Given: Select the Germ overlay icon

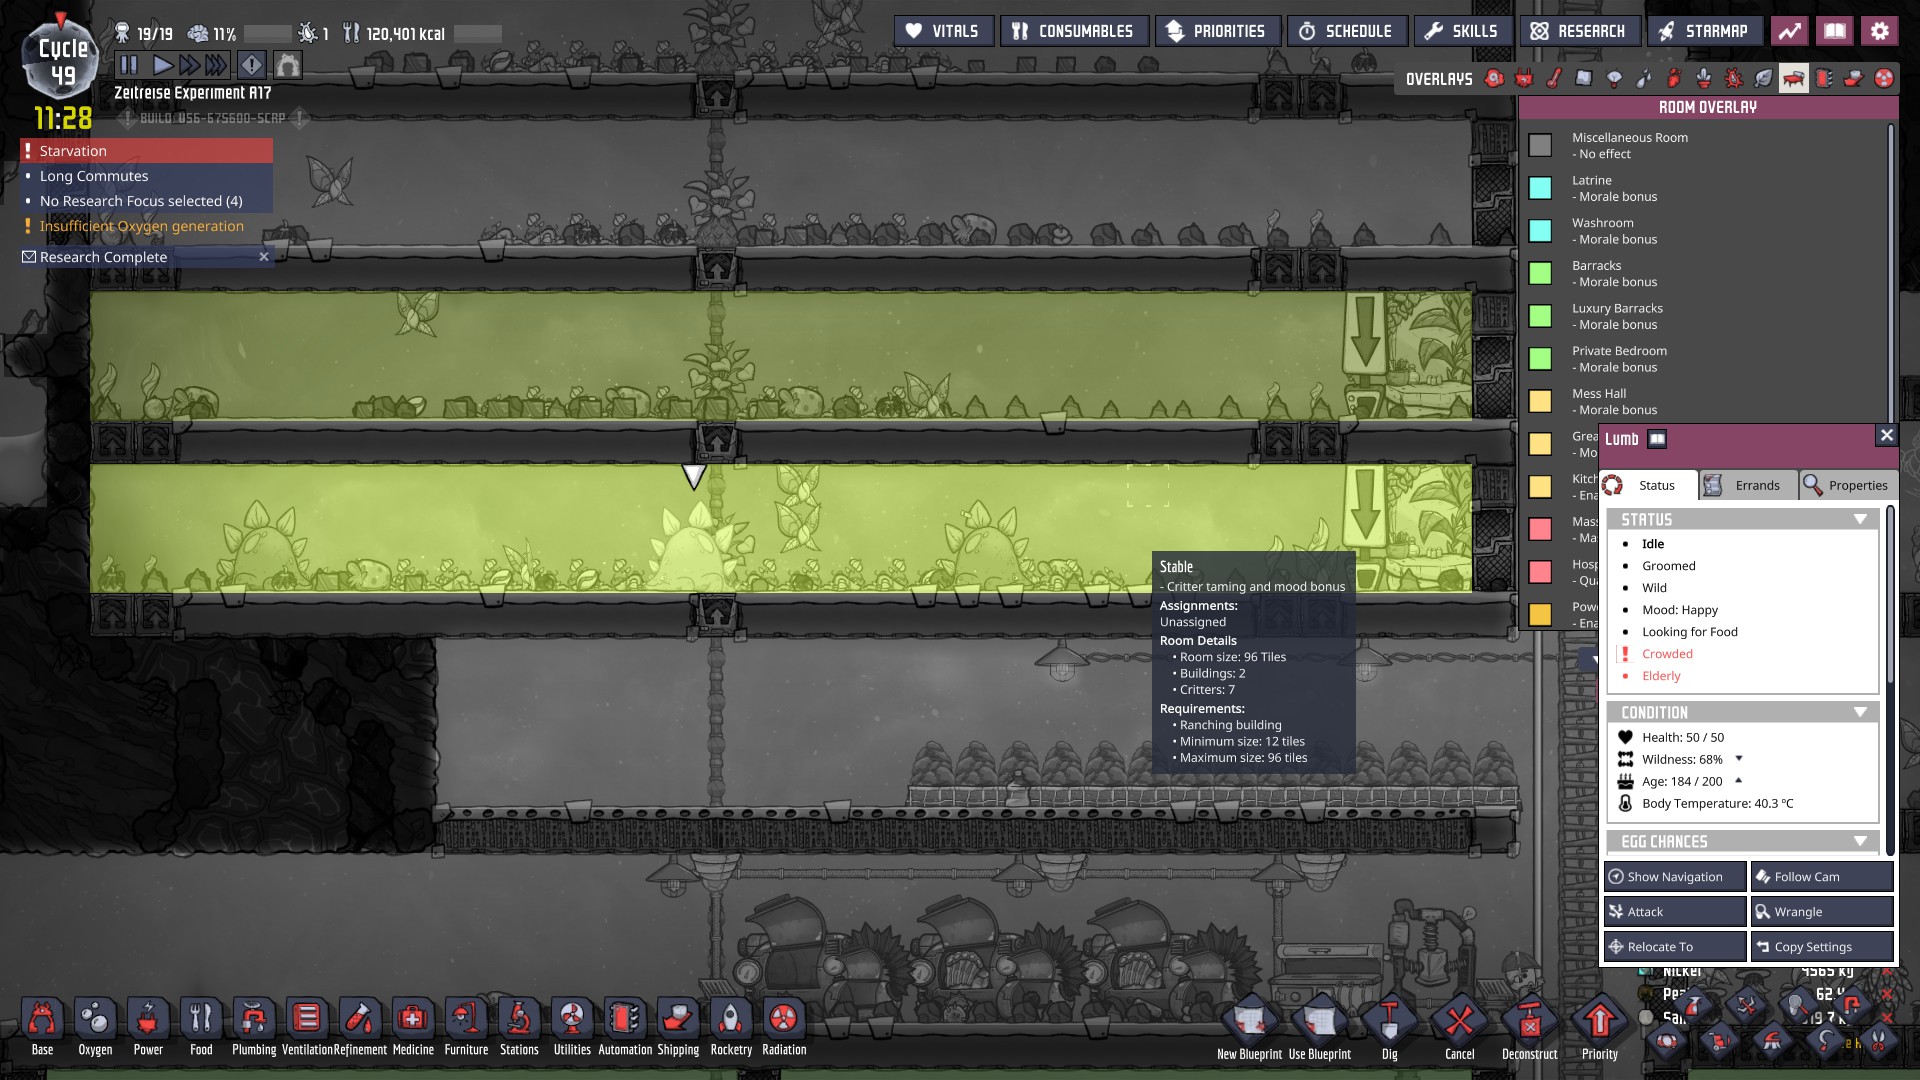Looking at the screenshot, I should [1734, 79].
